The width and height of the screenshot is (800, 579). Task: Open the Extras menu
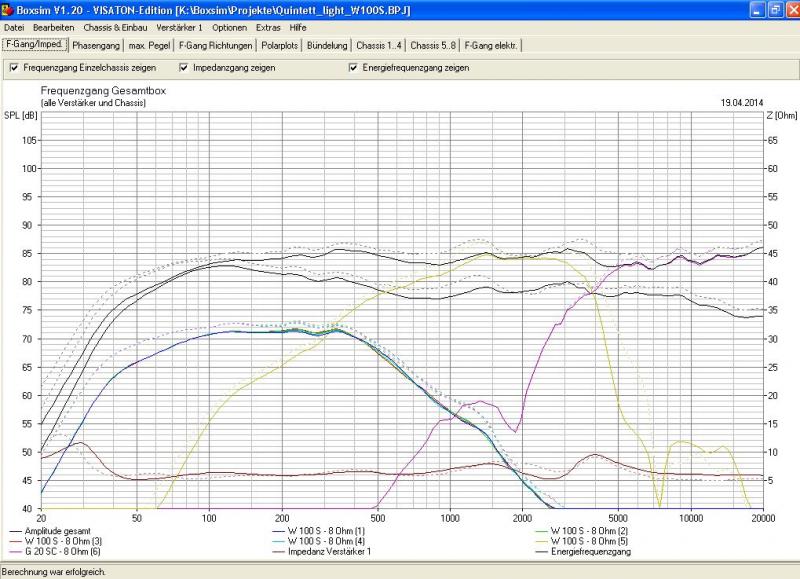coord(268,27)
